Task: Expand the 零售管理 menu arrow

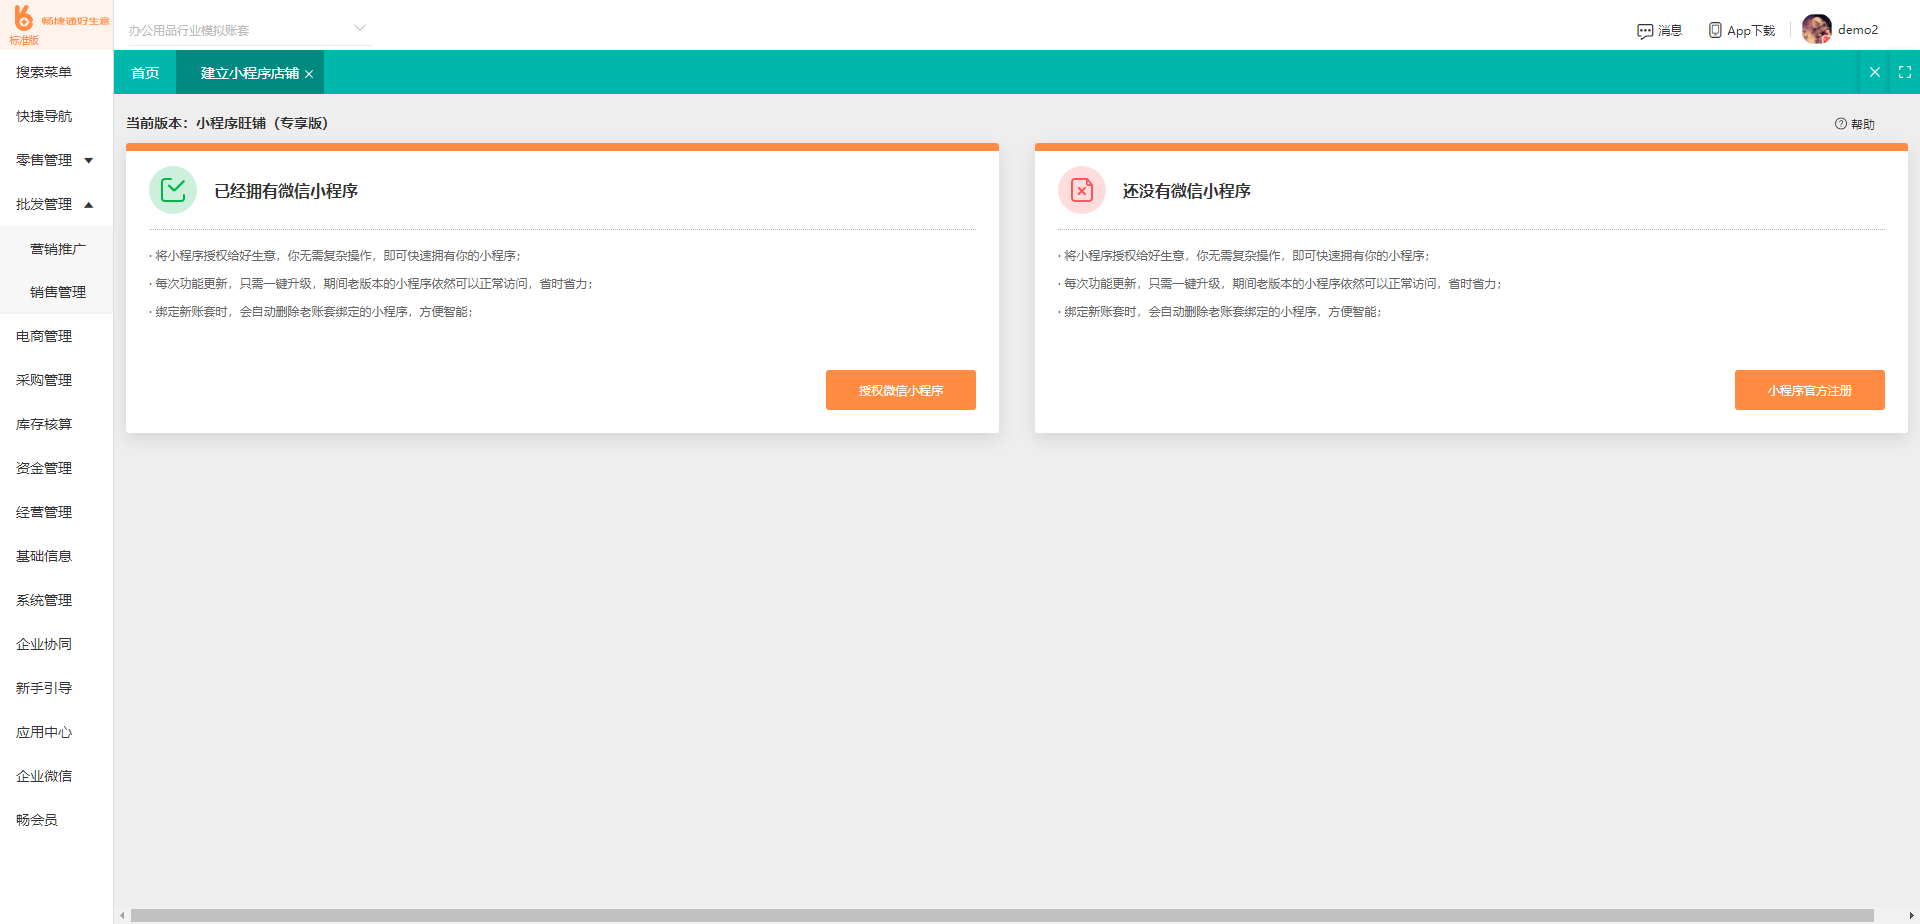Action: pyautogui.click(x=89, y=161)
